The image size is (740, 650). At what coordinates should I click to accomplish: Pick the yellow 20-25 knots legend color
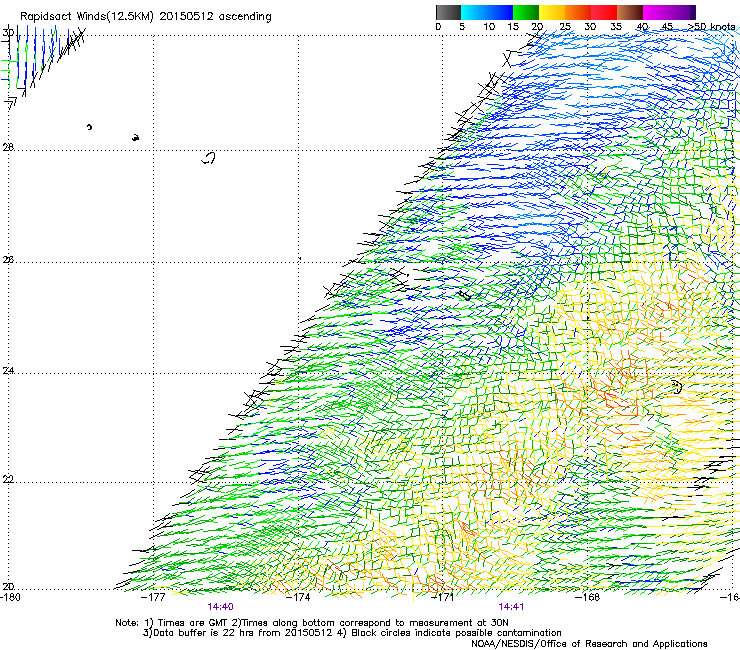pyautogui.click(x=552, y=12)
